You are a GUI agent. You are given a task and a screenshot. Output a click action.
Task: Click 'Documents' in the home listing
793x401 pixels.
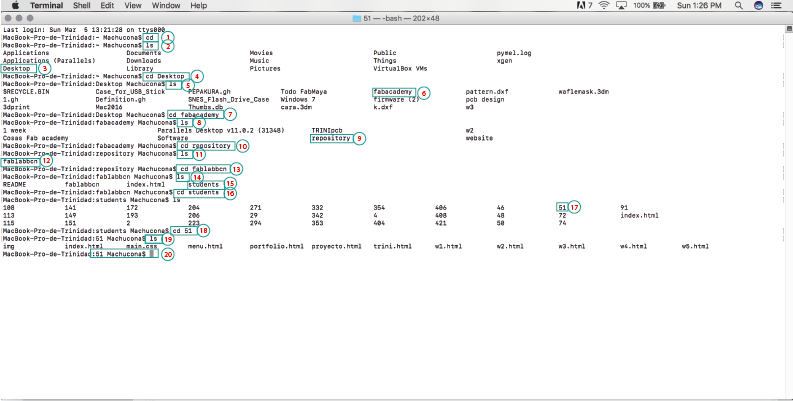click(144, 53)
